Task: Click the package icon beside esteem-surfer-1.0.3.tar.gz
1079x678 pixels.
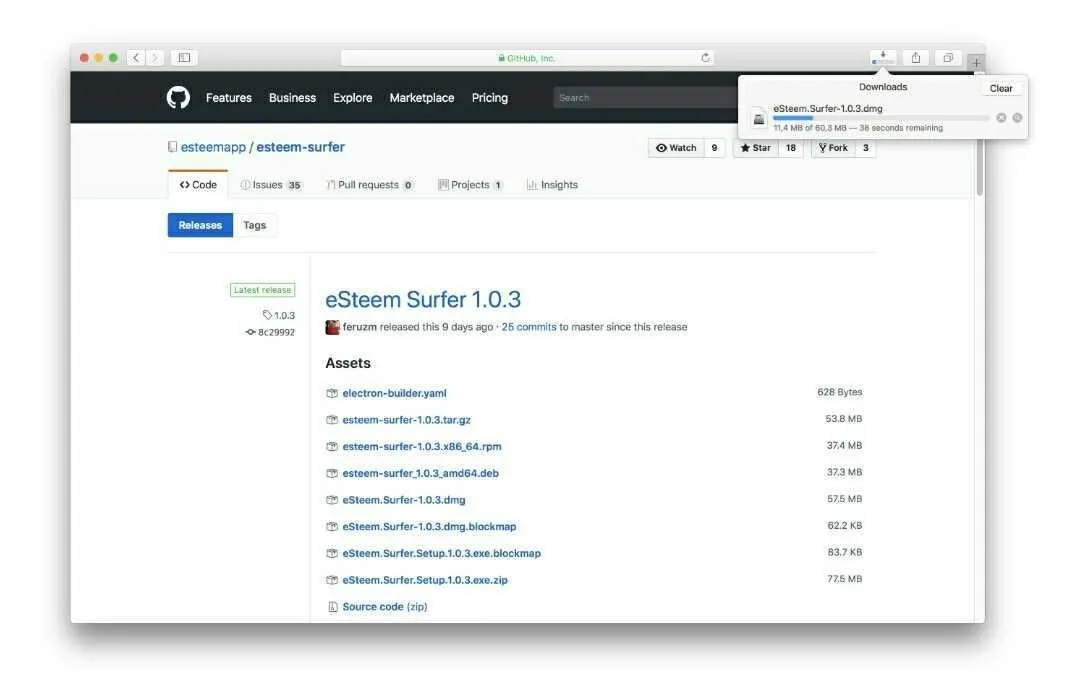Action: (x=332, y=420)
